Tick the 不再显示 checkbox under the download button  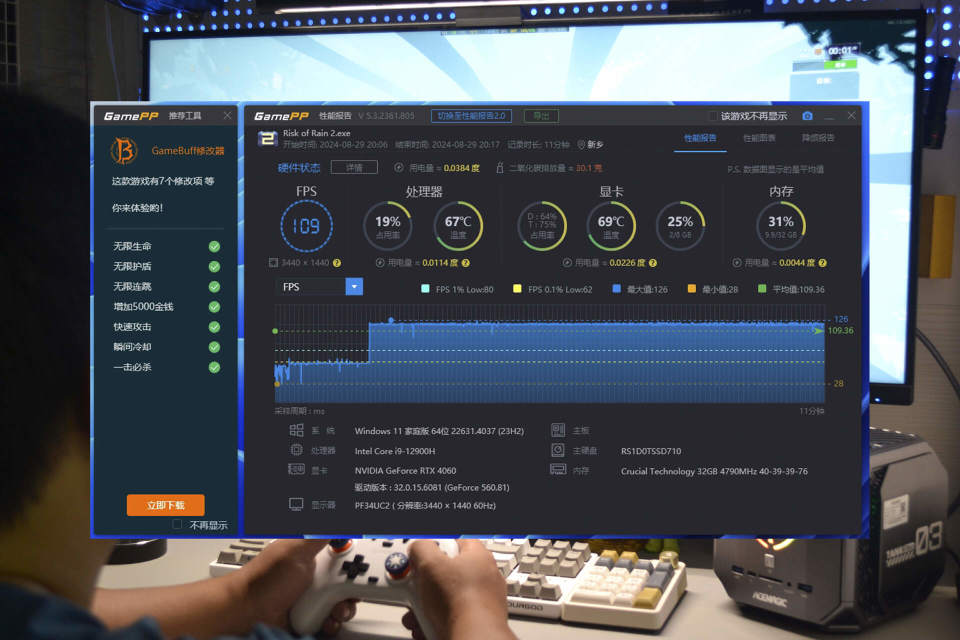coord(177,524)
